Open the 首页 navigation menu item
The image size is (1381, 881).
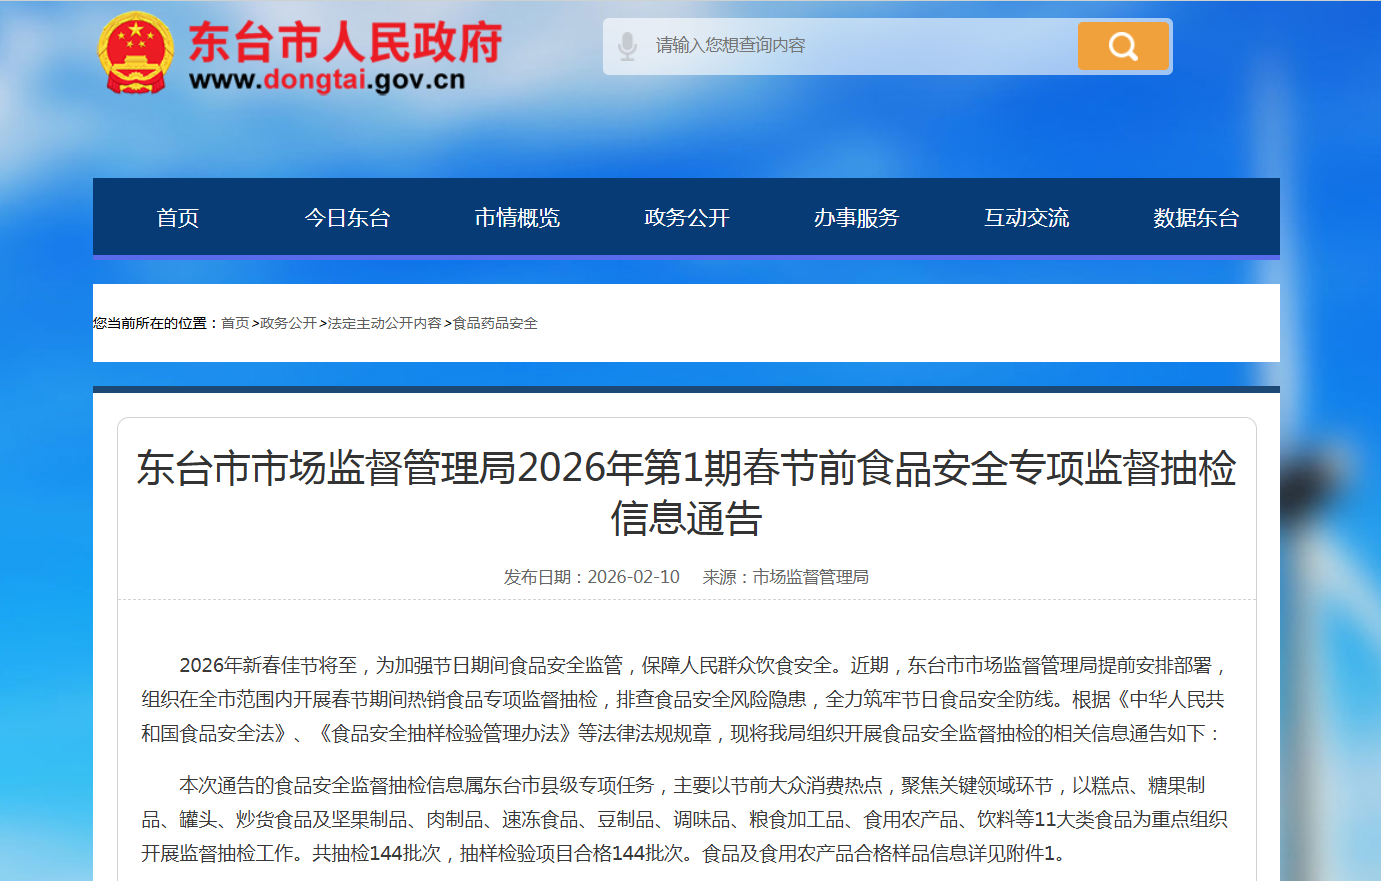(178, 218)
